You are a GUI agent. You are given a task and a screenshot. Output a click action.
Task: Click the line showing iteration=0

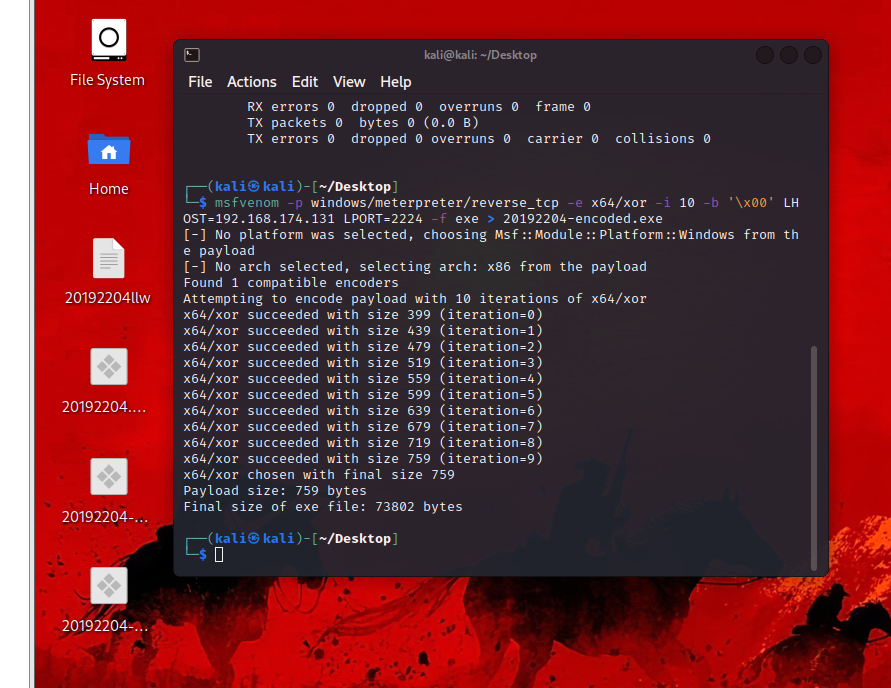click(x=363, y=314)
